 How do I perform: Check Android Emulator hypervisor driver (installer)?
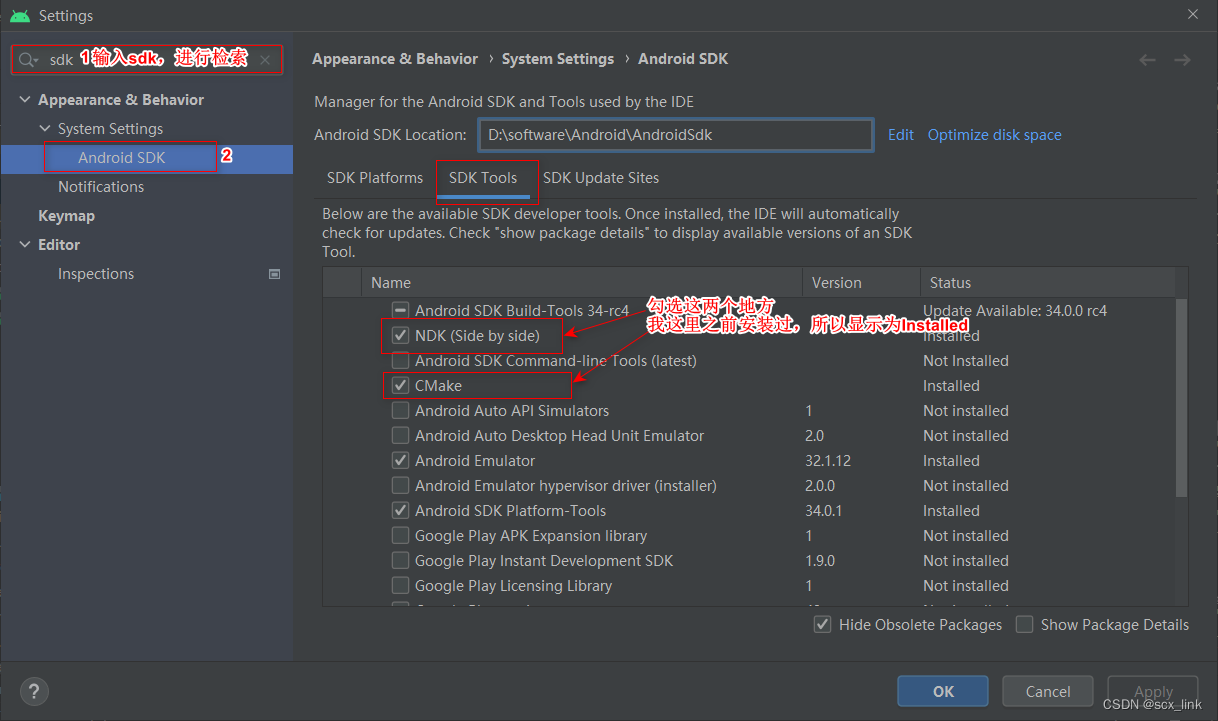[x=400, y=486]
